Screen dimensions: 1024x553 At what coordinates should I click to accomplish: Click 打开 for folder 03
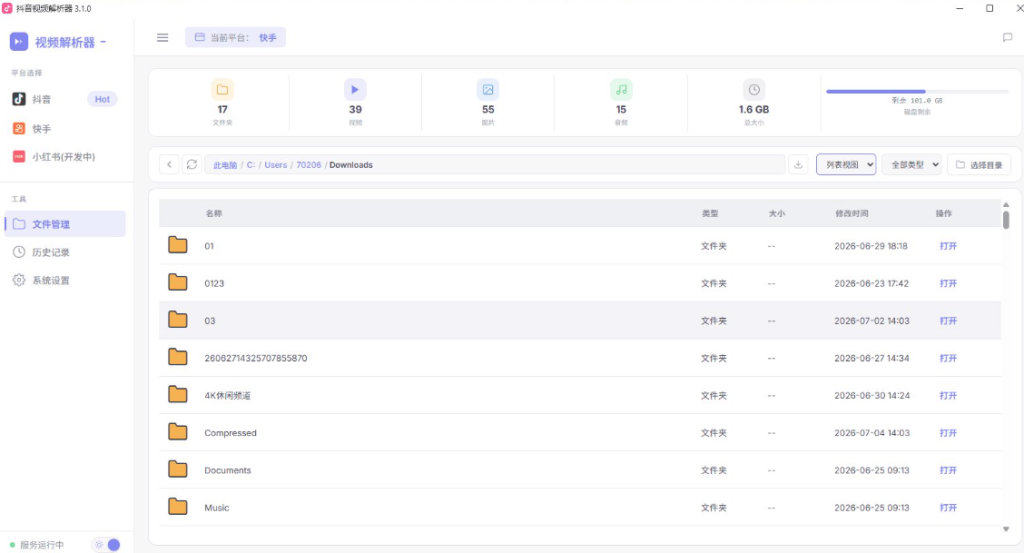(x=948, y=321)
